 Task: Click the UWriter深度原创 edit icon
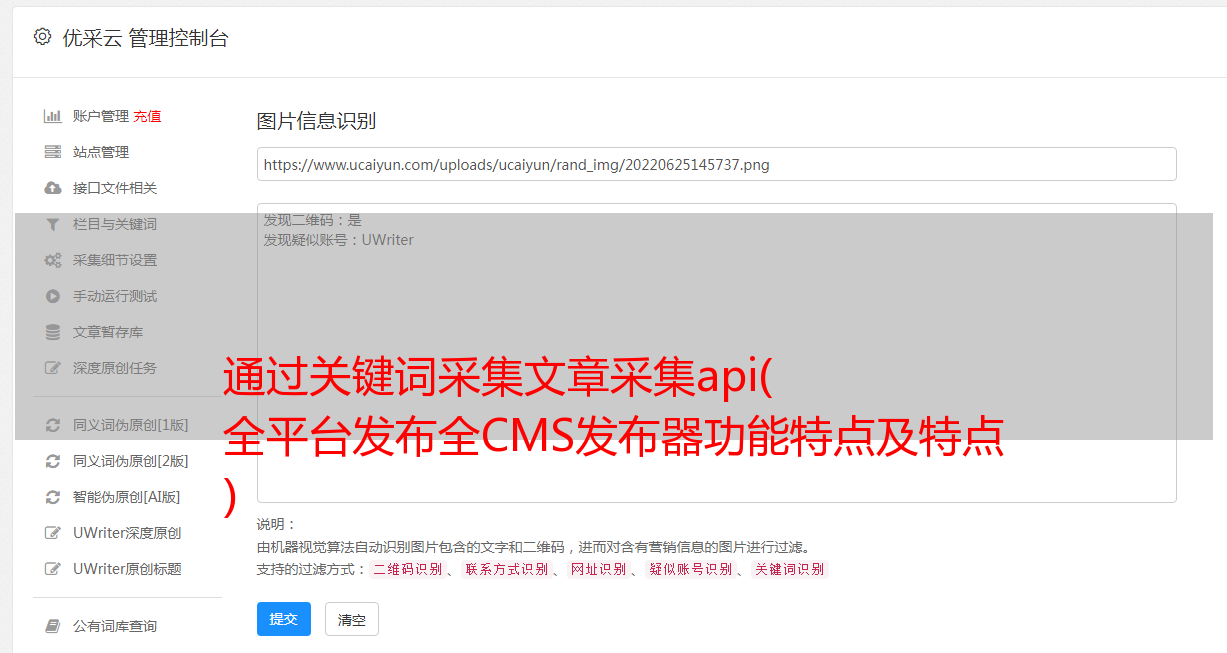53,533
